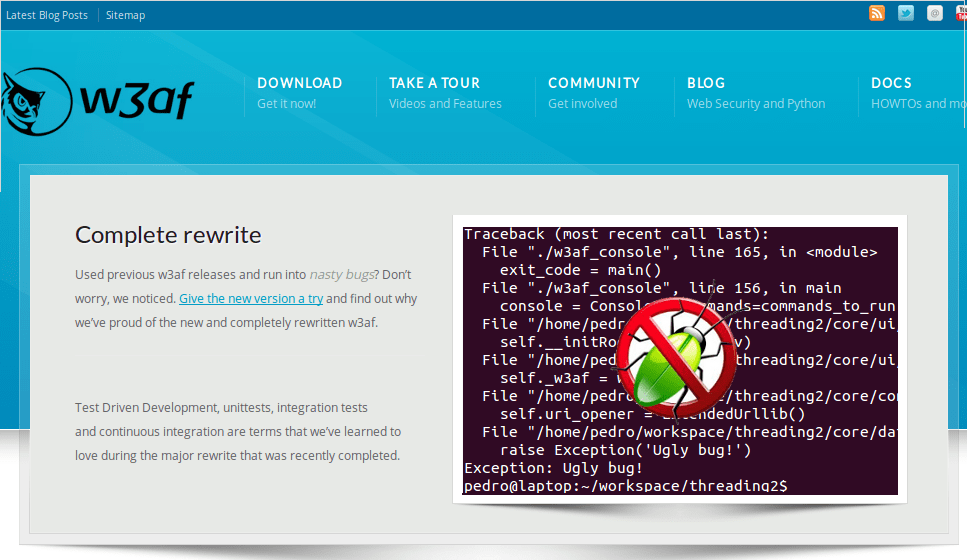Click the 'nasty bugs' italic text
This screenshot has width=967, height=560.
[342, 275]
